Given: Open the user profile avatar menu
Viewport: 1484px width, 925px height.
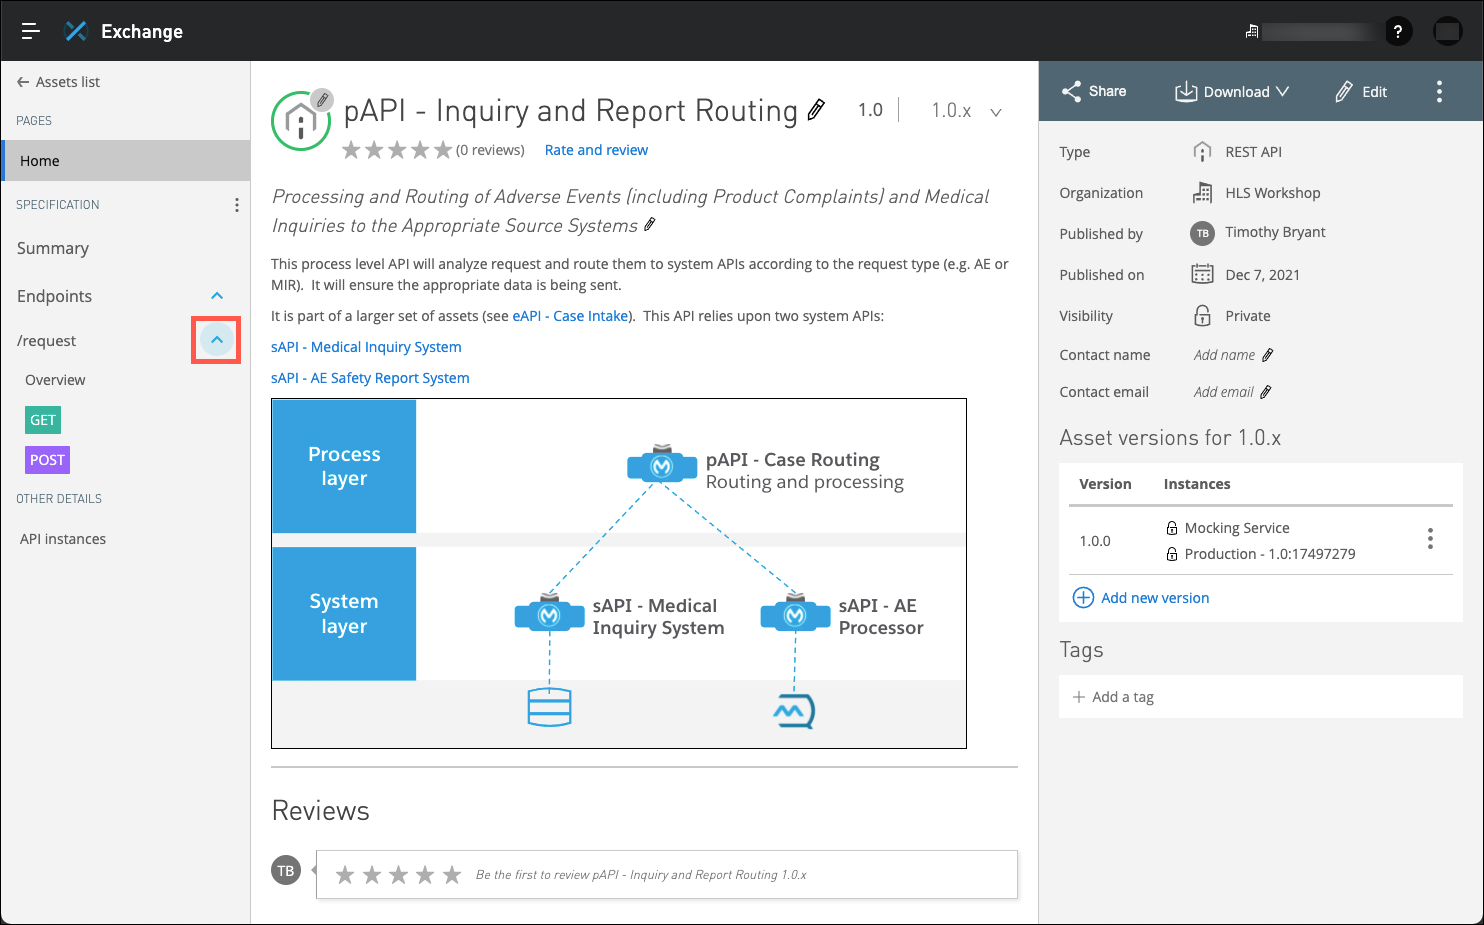Looking at the screenshot, I should (1447, 31).
